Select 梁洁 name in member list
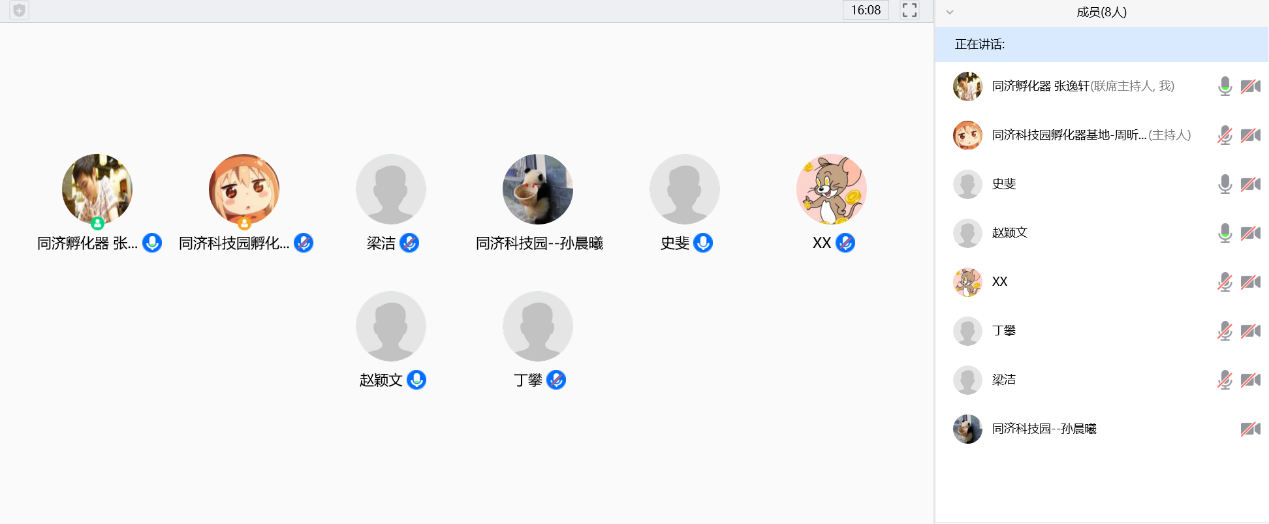The image size is (1269, 524). click(x=1004, y=380)
